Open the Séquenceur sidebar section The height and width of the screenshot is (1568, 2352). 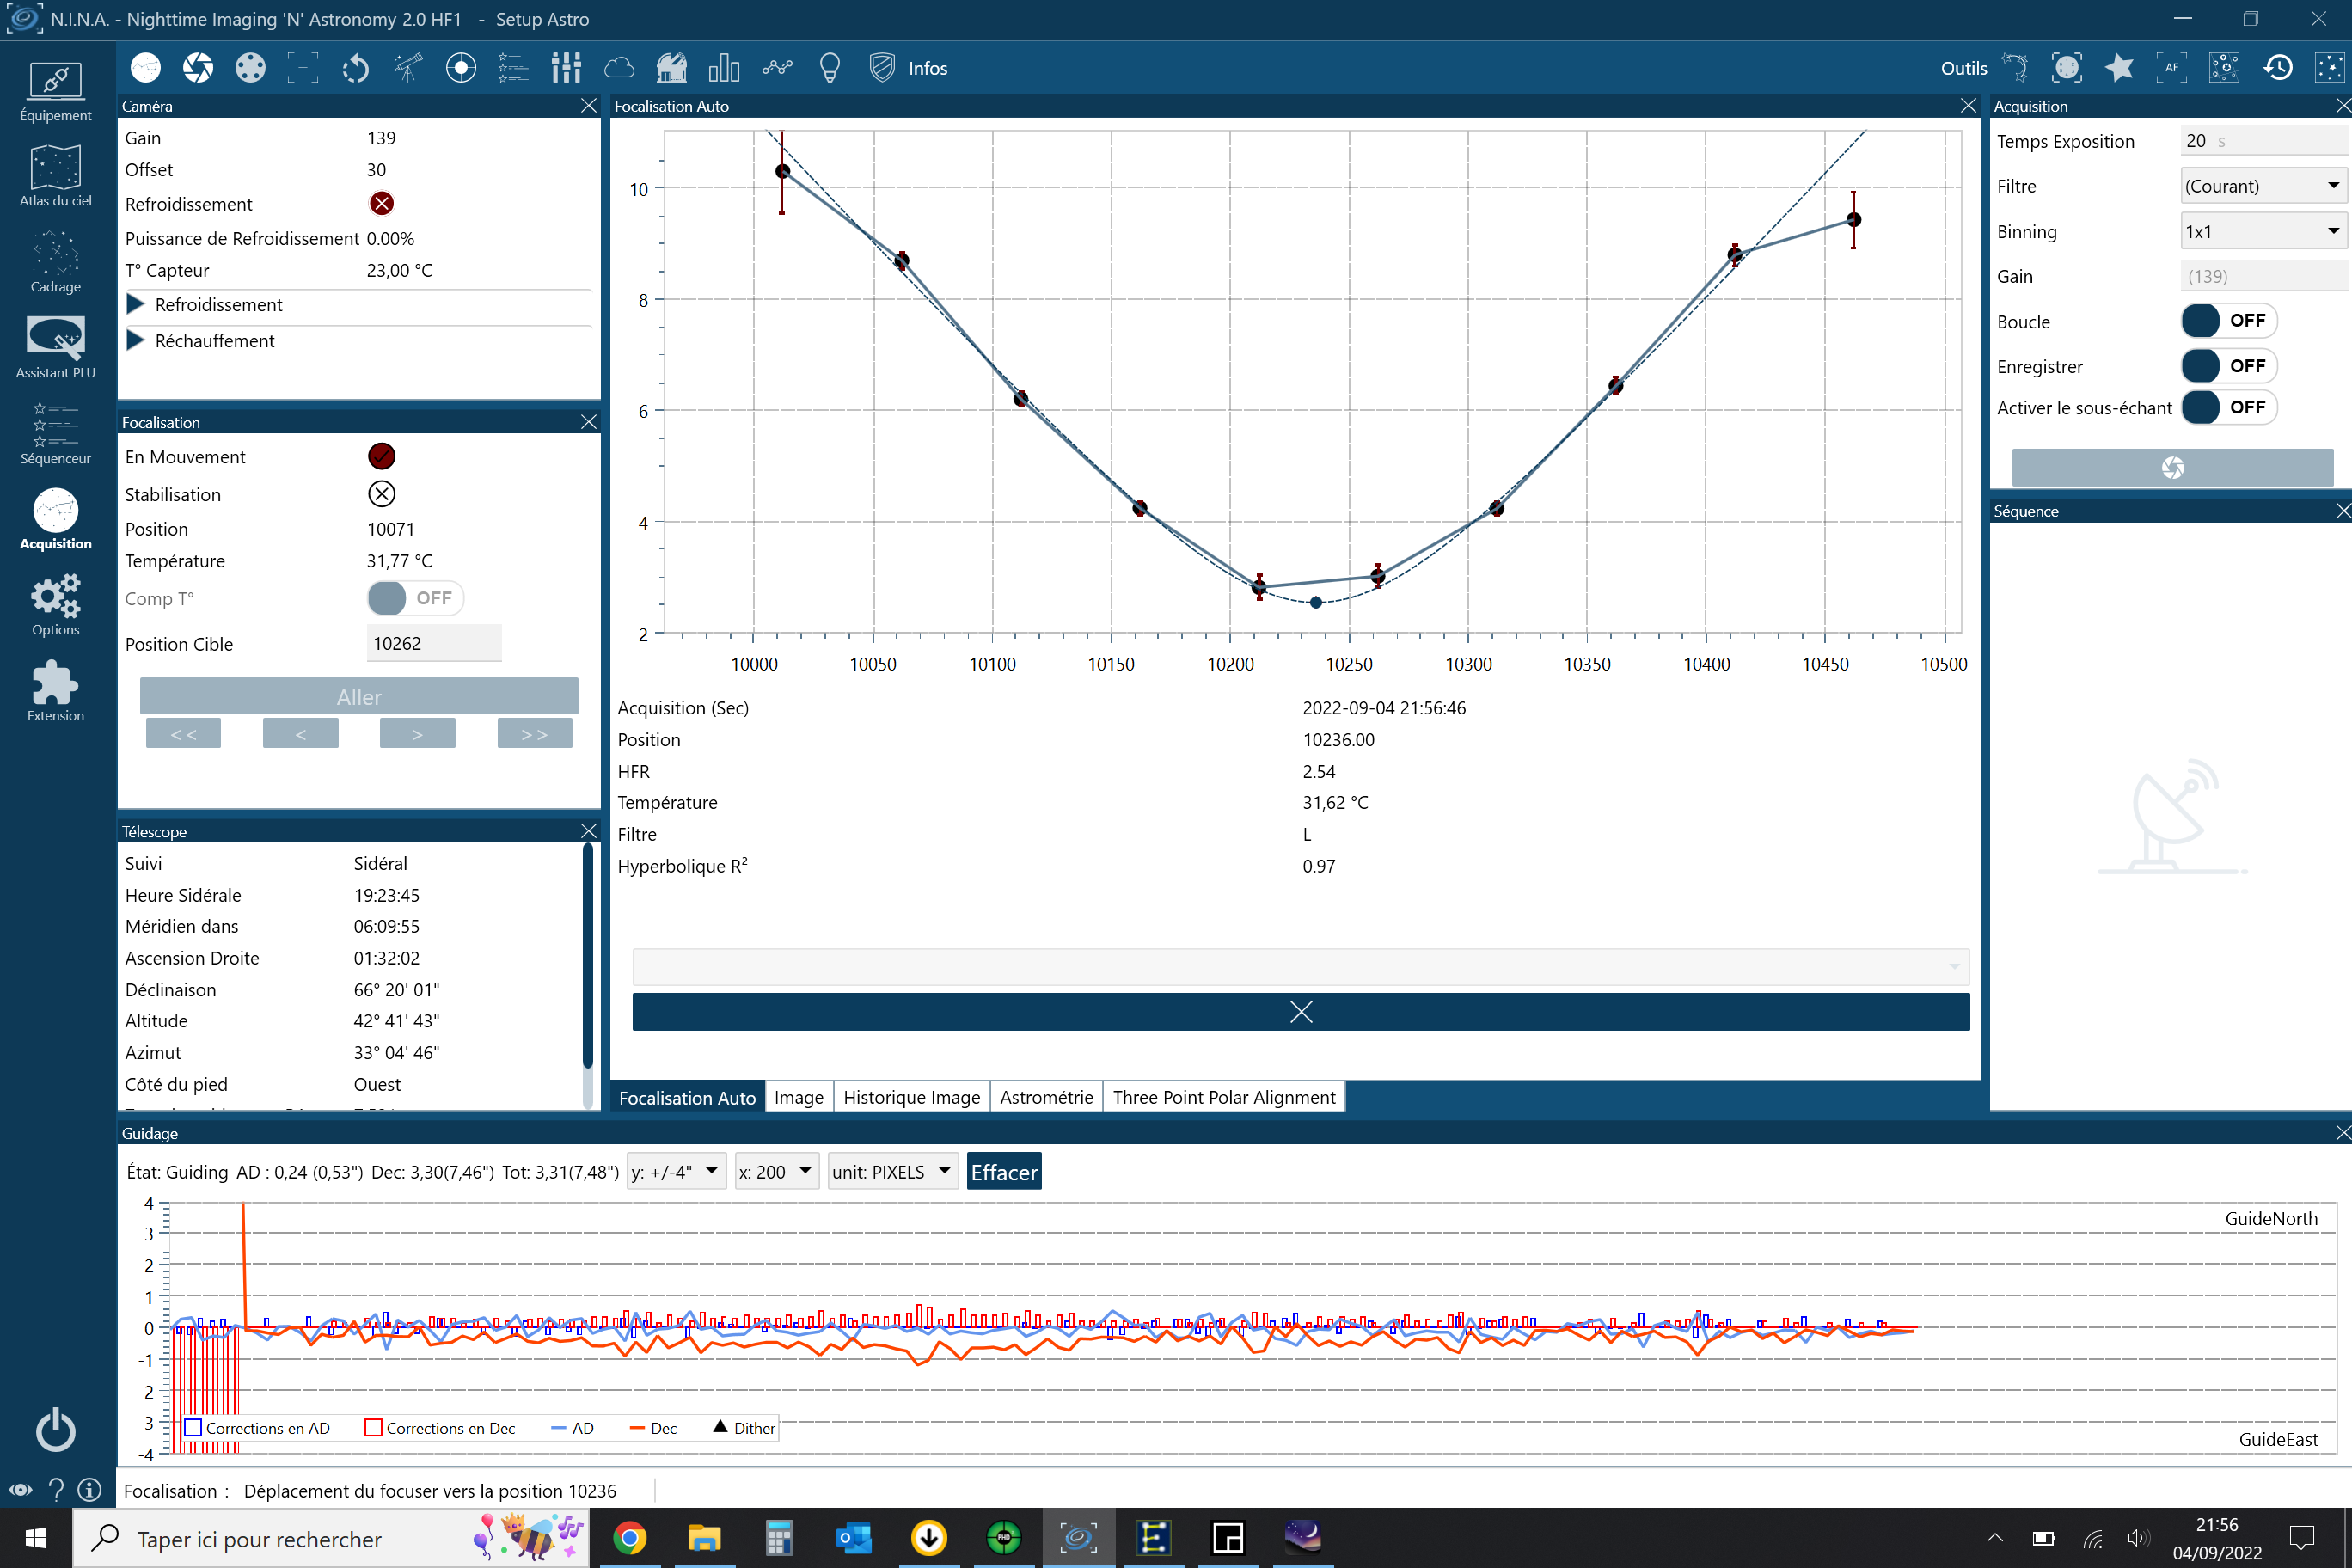55,435
